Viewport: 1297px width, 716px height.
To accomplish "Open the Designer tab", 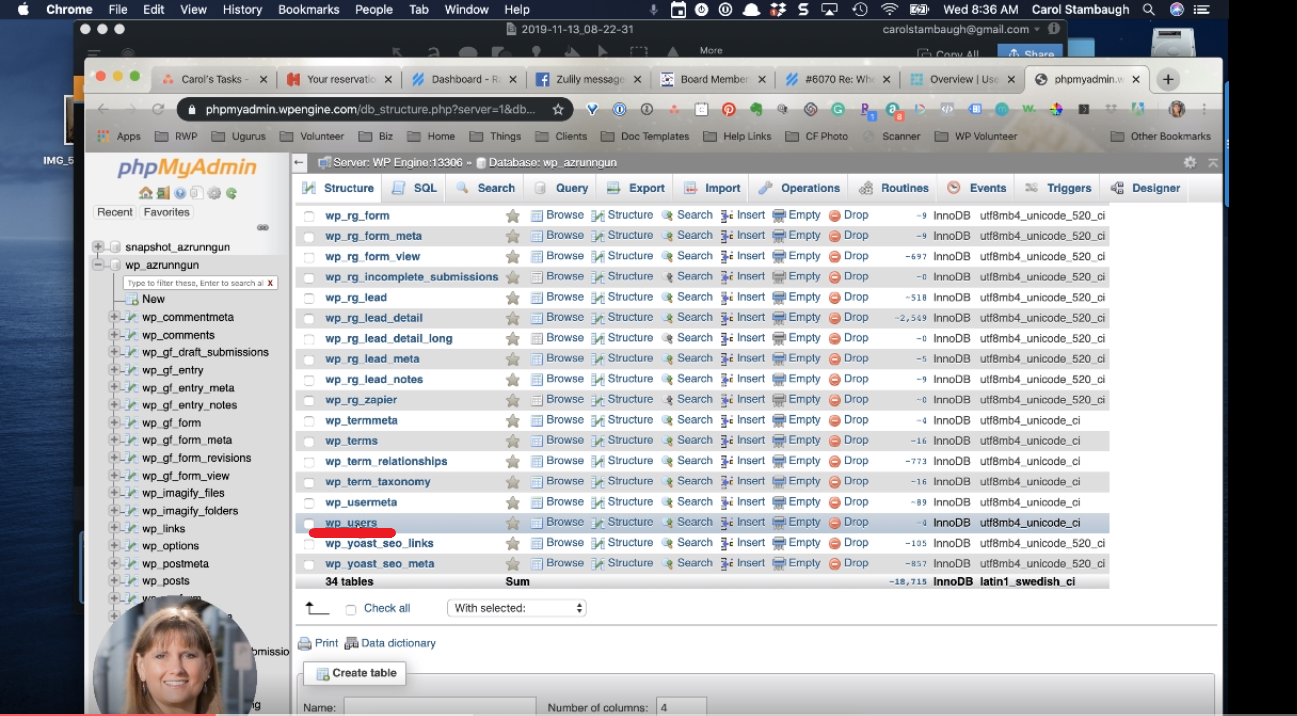I will [x=1146, y=188].
